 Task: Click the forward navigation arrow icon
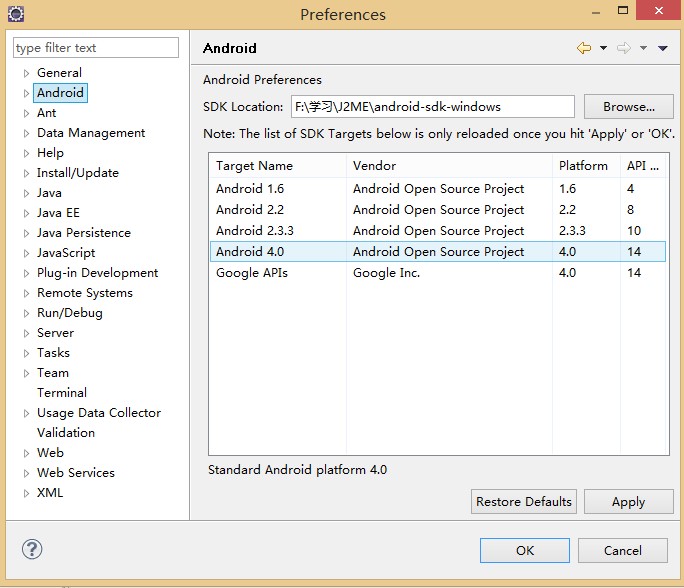[x=624, y=48]
